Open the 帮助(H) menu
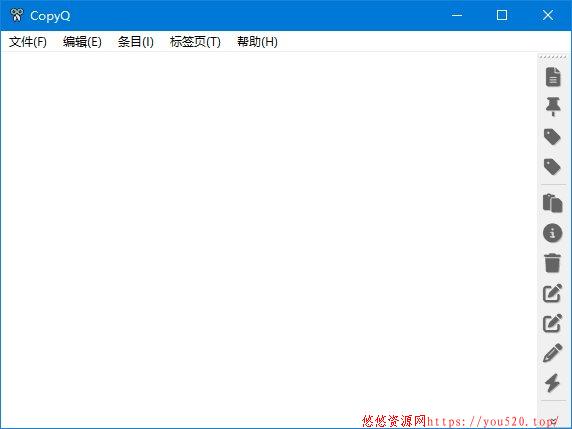 point(257,42)
